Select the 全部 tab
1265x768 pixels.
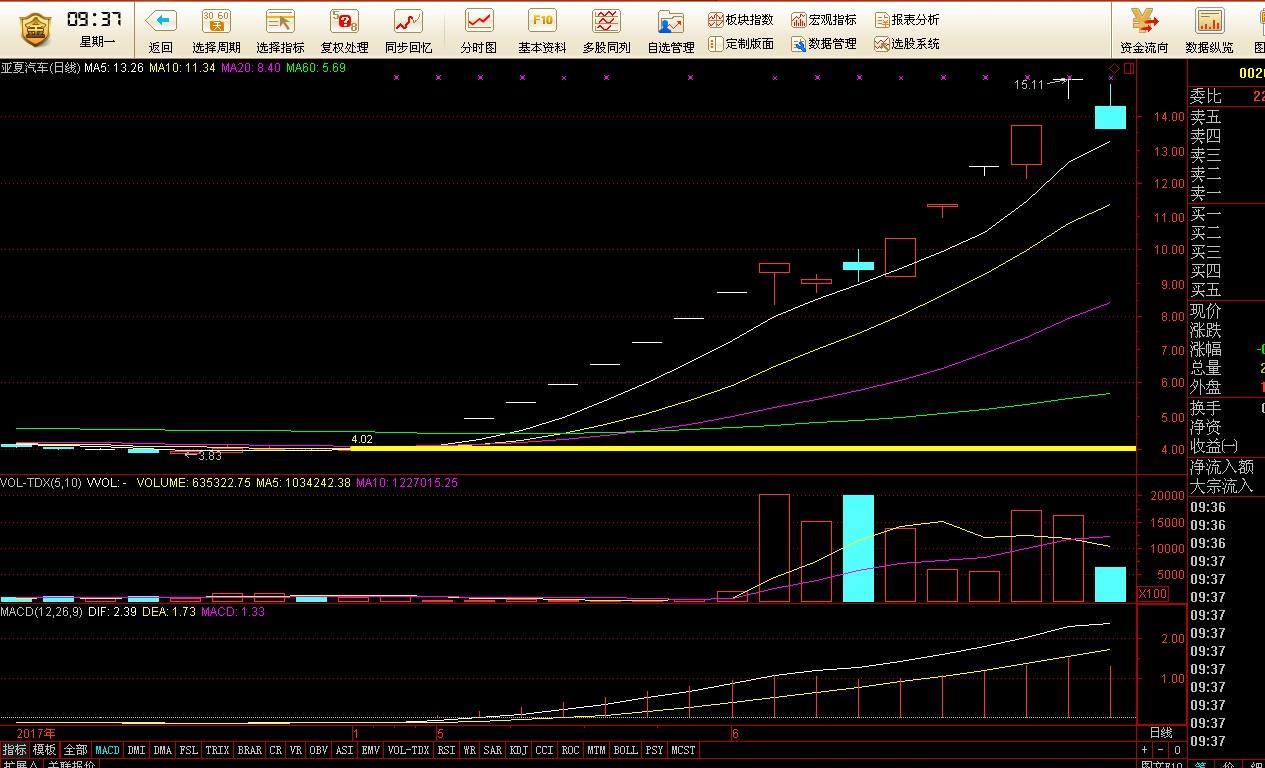75,750
